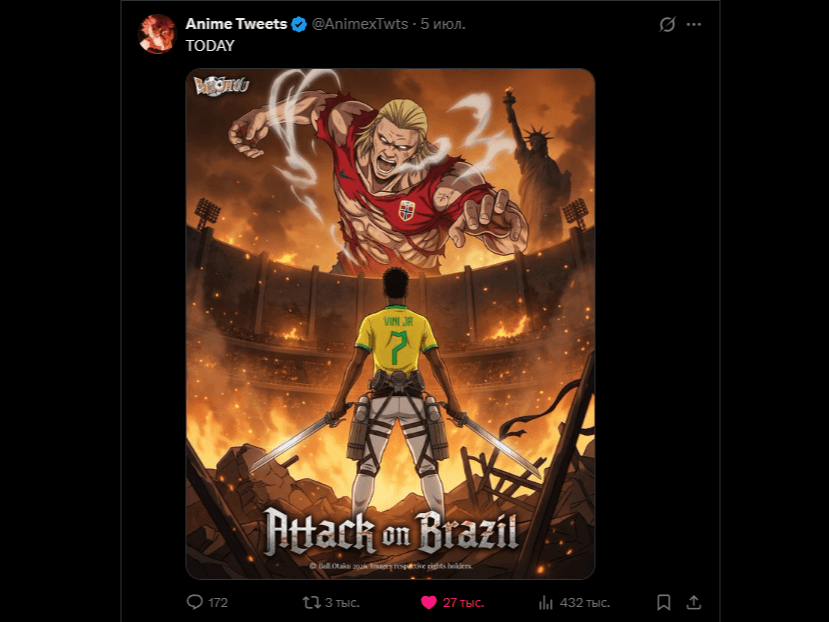Click the Anime Tweets display name
This screenshot has width=829, height=622.
tap(236, 24)
